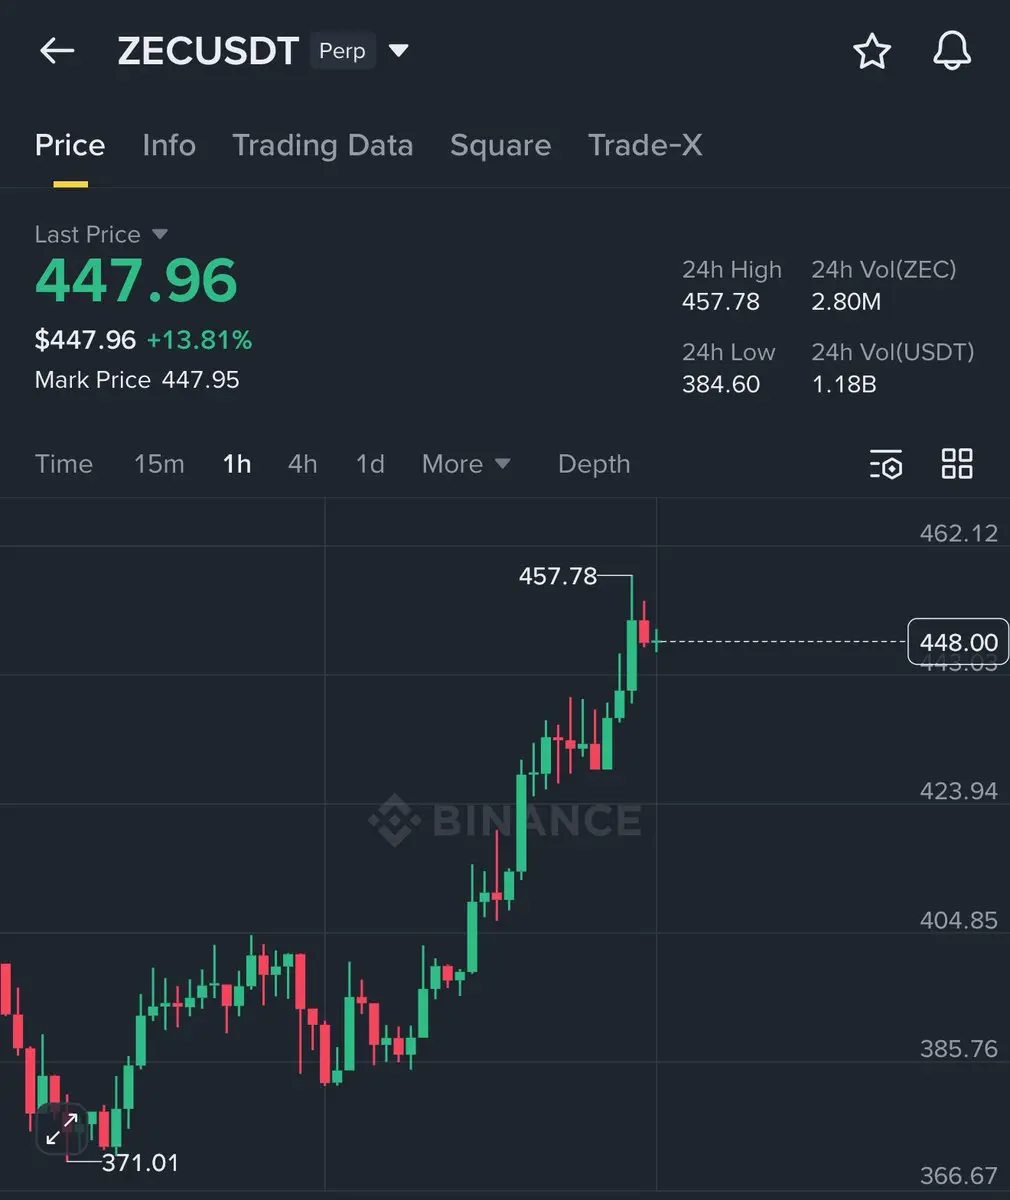
Task: Select the 4h chart interval
Action: tap(302, 464)
